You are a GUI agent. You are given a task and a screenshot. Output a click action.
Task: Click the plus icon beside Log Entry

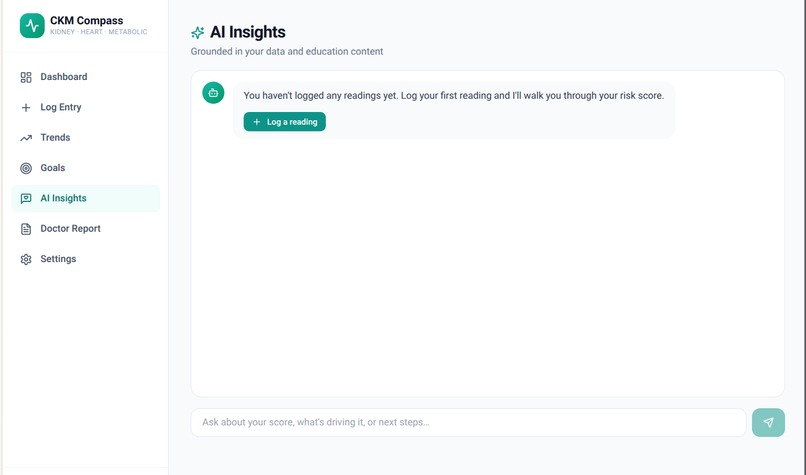coord(26,107)
